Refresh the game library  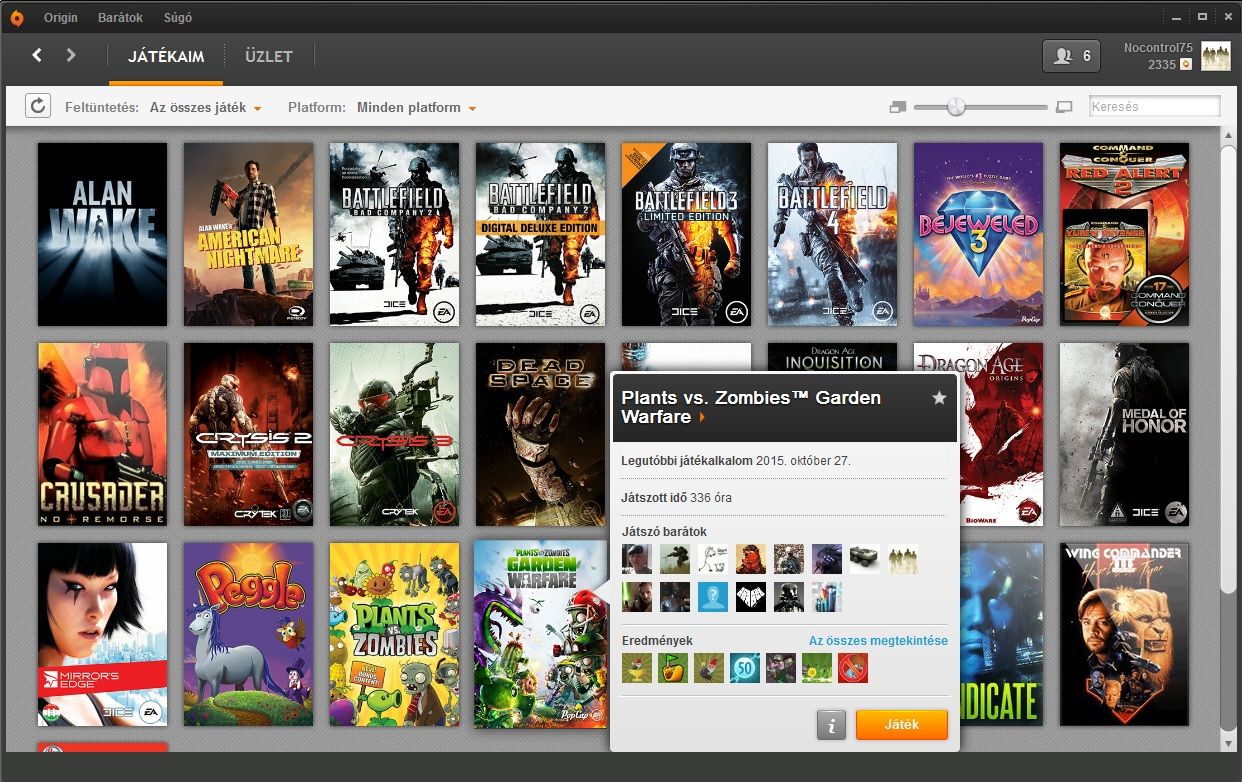tap(38, 106)
